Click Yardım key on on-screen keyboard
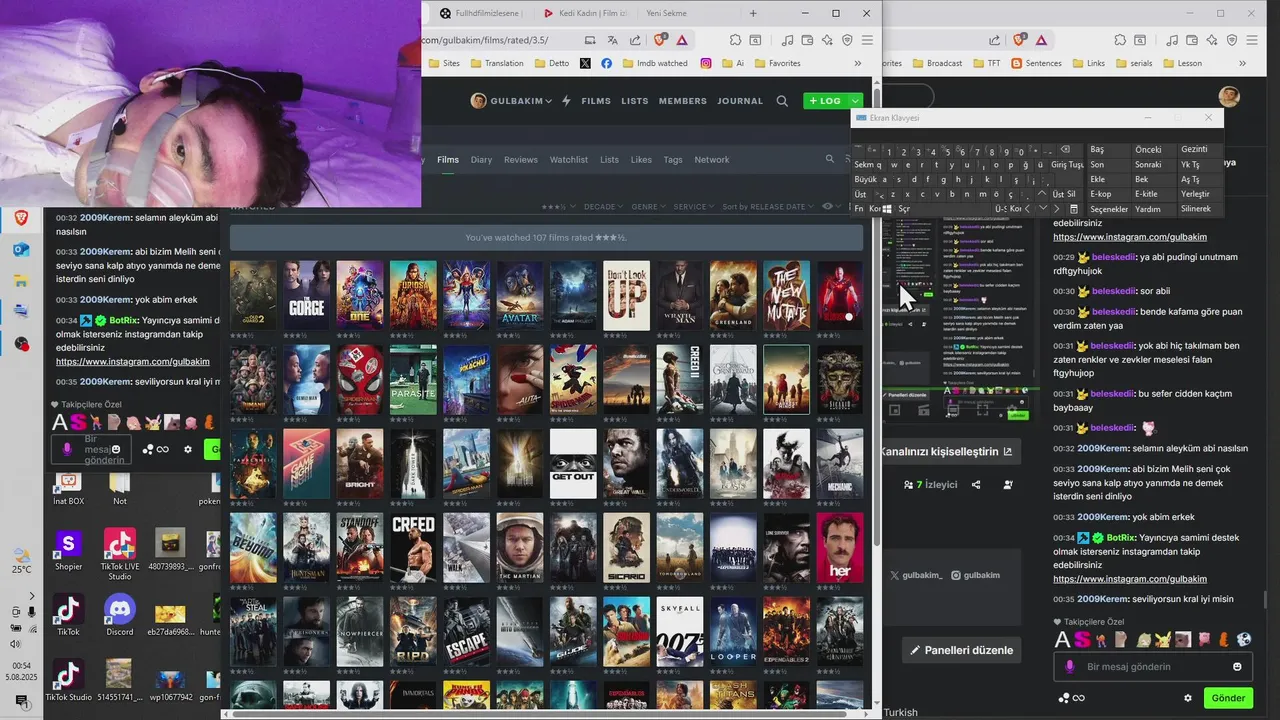 coord(1148,209)
